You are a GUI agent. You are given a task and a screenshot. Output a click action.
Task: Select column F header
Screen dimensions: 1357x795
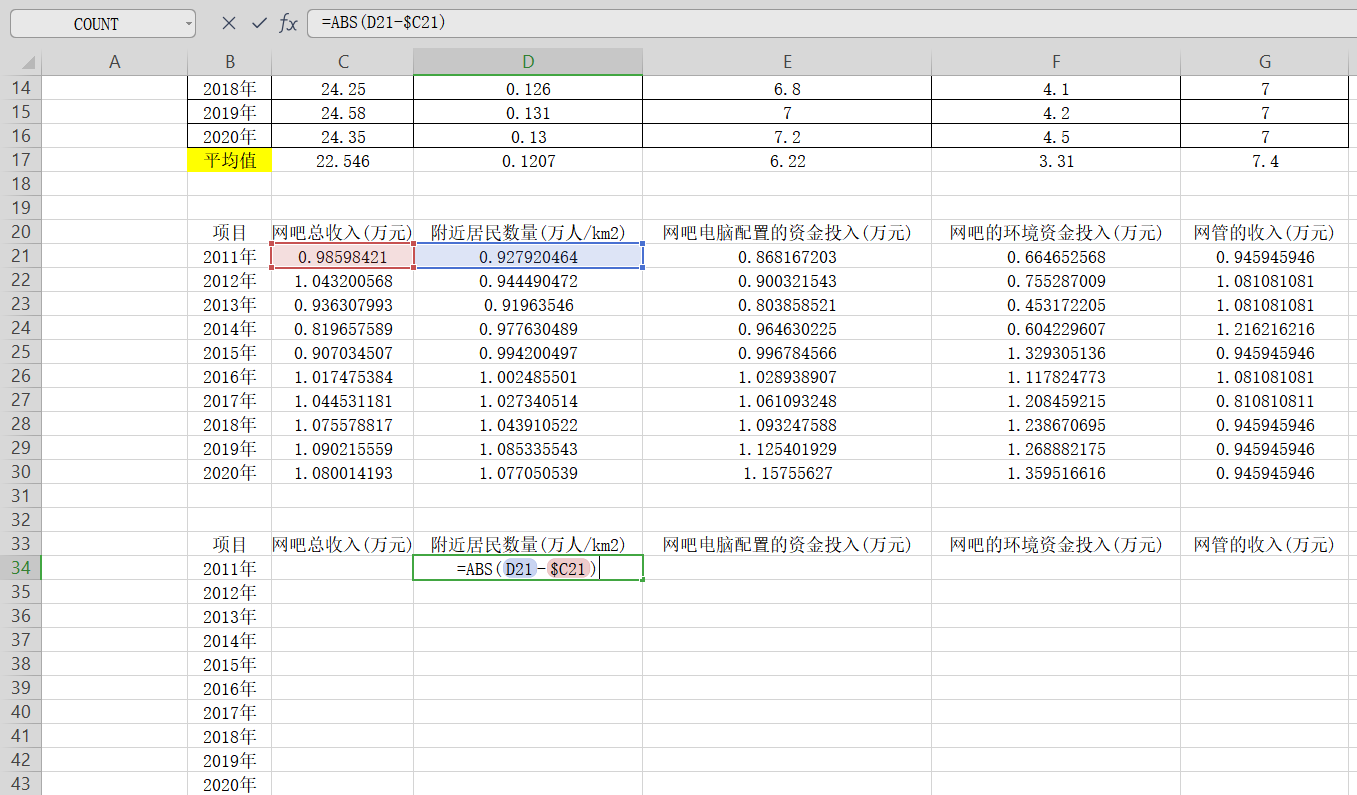1056,62
